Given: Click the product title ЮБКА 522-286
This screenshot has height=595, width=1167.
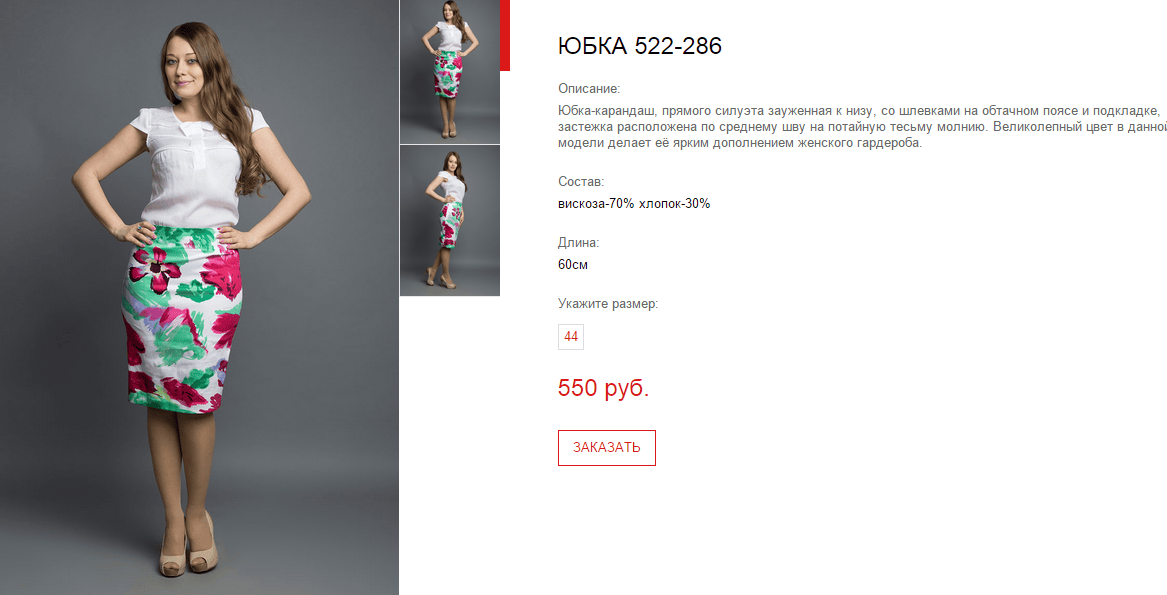Looking at the screenshot, I should click(639, 46).
